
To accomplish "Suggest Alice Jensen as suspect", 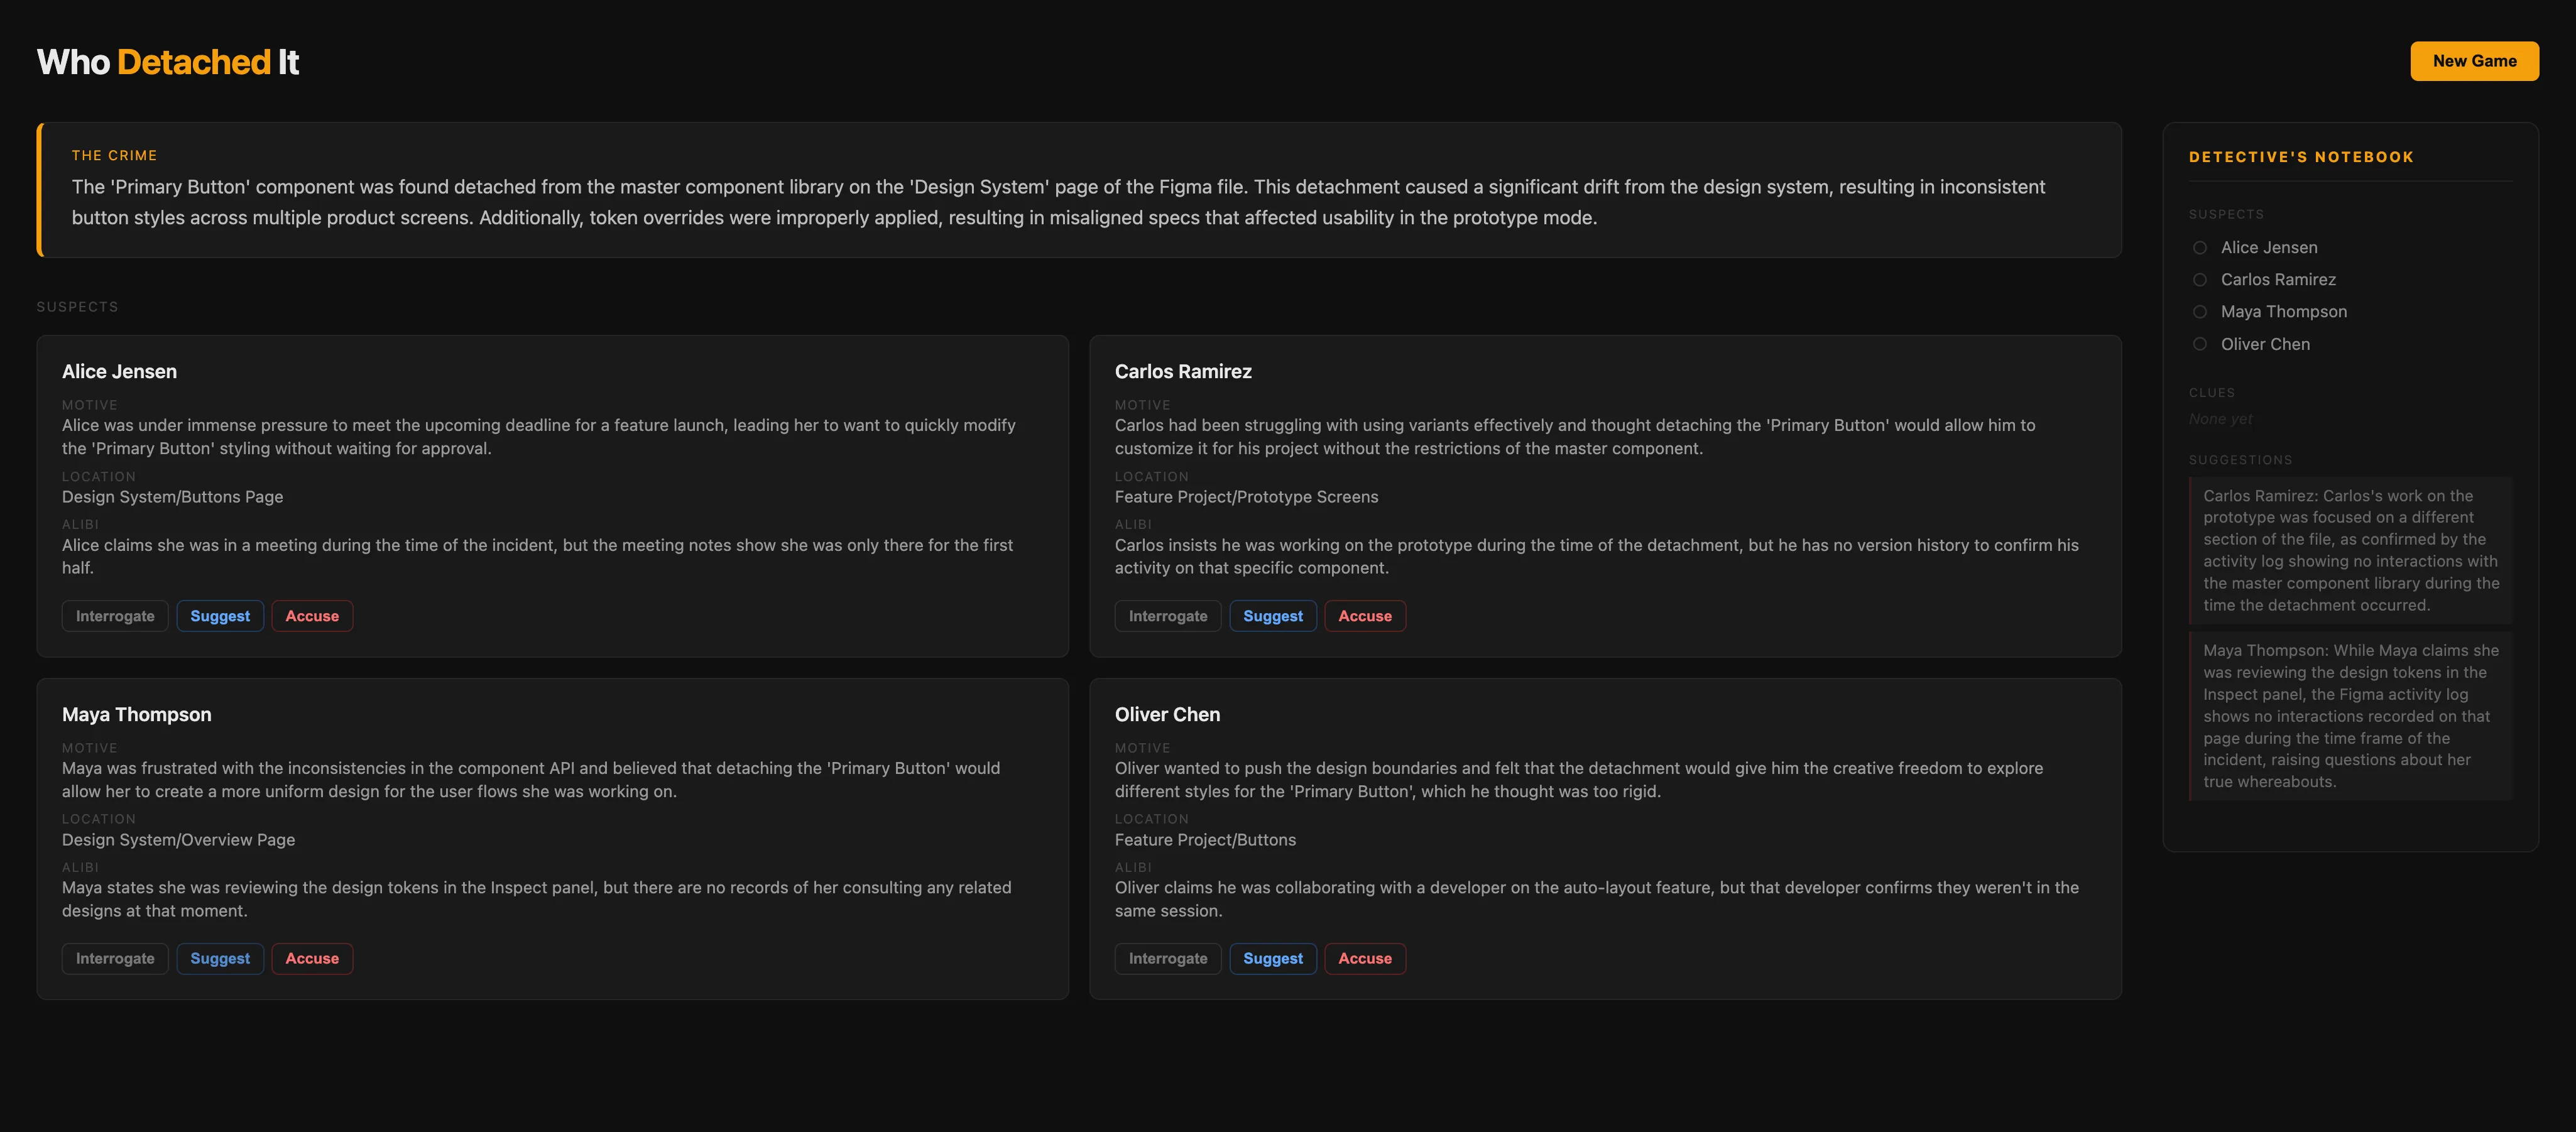I will tap(220, 616).
